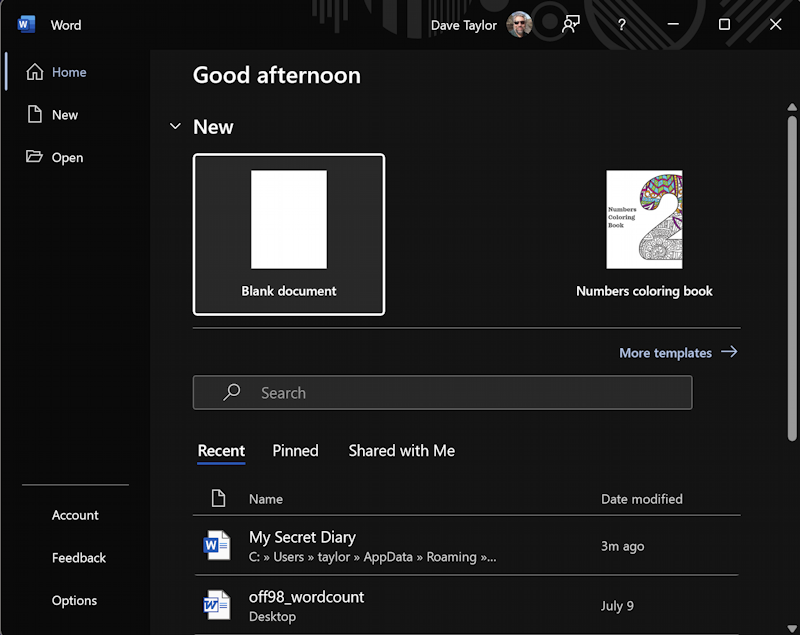Click the vertical scrollbar thumb

[x=792, y=278]
